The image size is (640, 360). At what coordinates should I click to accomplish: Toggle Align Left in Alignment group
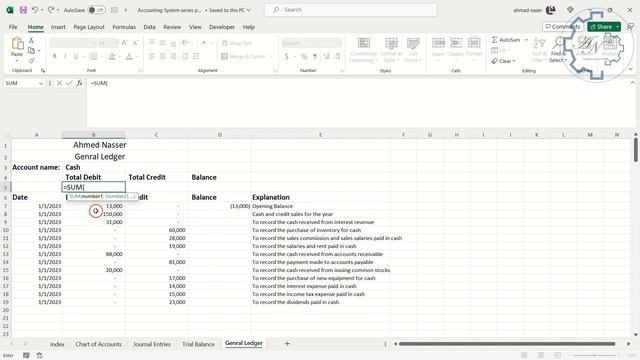click(x=152, y=56)
